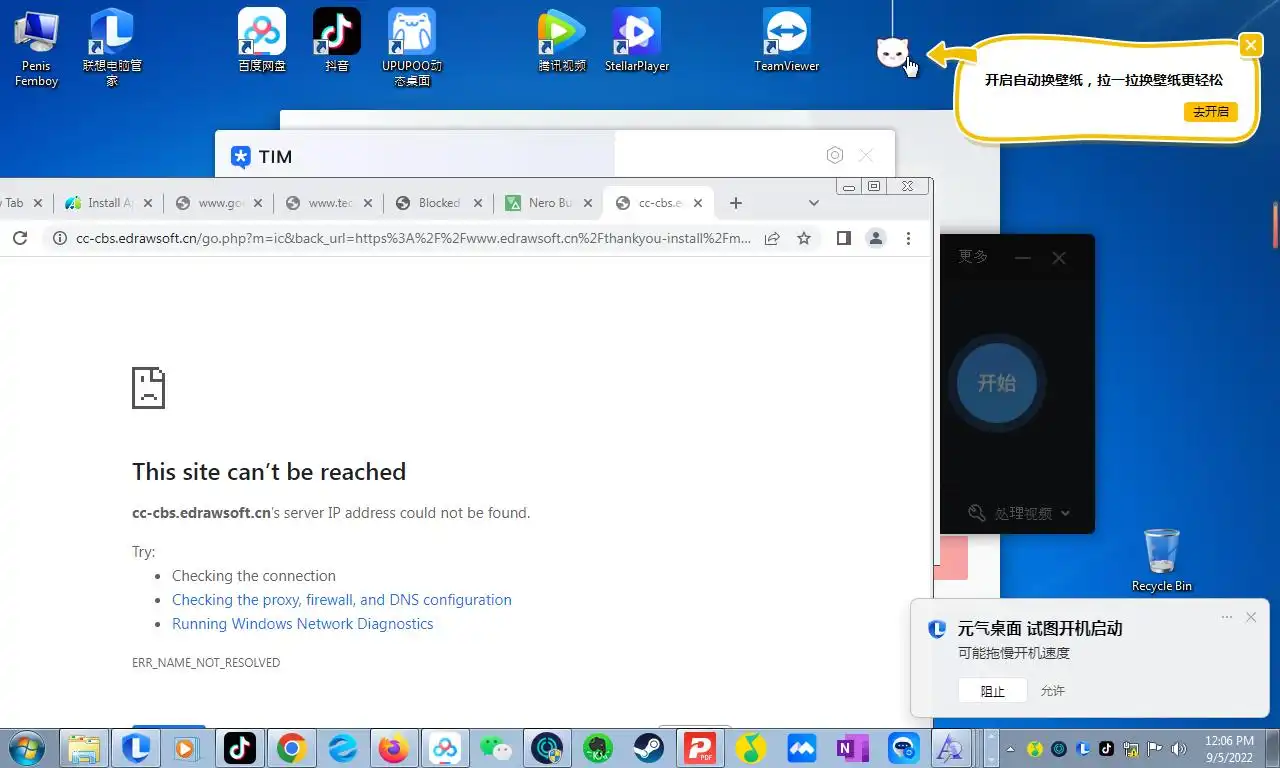
Task: Close the cc-cbs tab
Action: (x=698, y=203)
